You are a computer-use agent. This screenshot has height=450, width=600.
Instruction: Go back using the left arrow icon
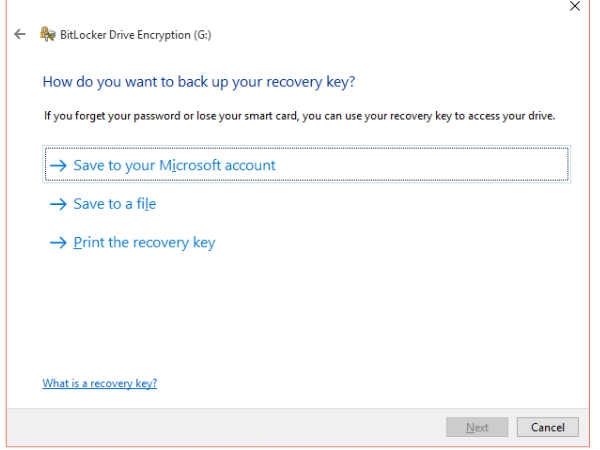20,34
